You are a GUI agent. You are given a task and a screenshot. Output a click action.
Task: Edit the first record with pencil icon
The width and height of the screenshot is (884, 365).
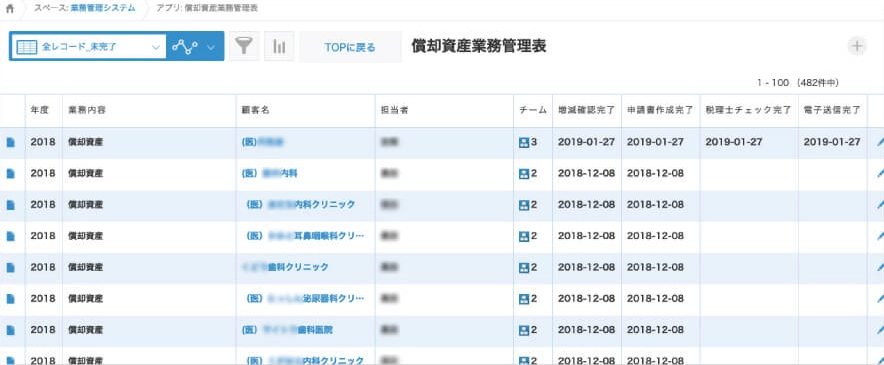(880, 143)
